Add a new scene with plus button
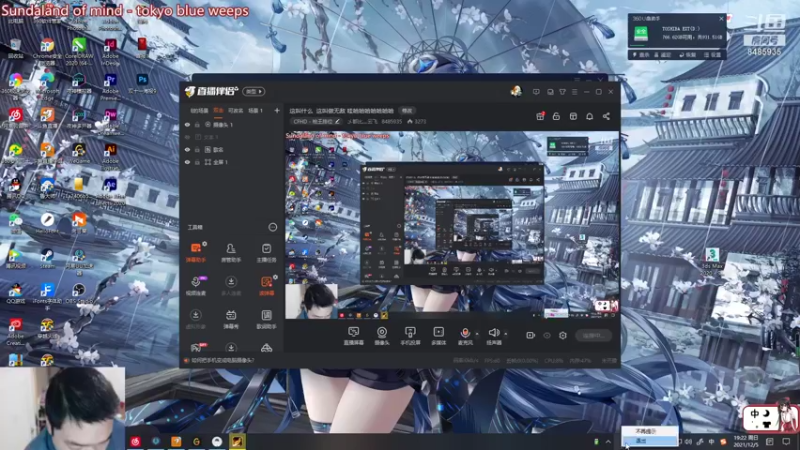This screenshot has width=800, height=450. 277,110
